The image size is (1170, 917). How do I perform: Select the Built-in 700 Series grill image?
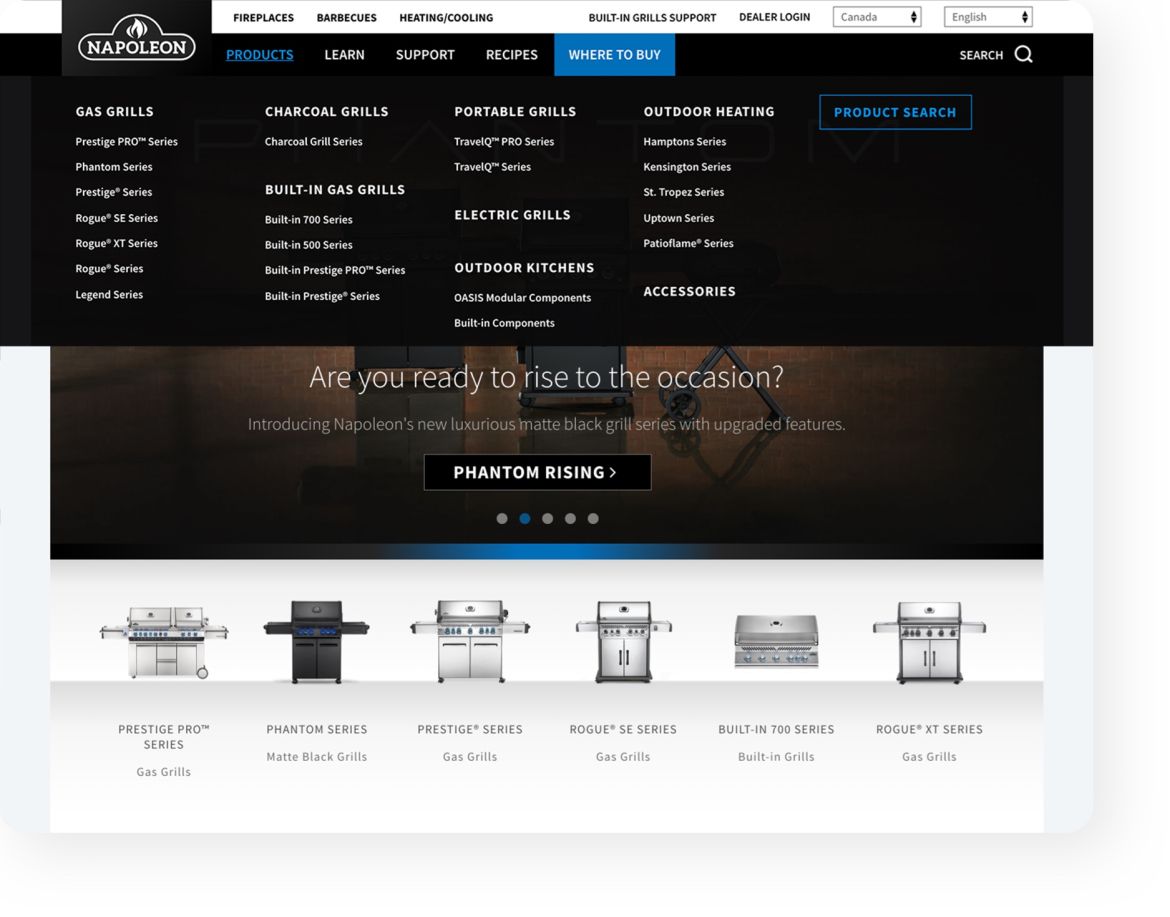776,640
